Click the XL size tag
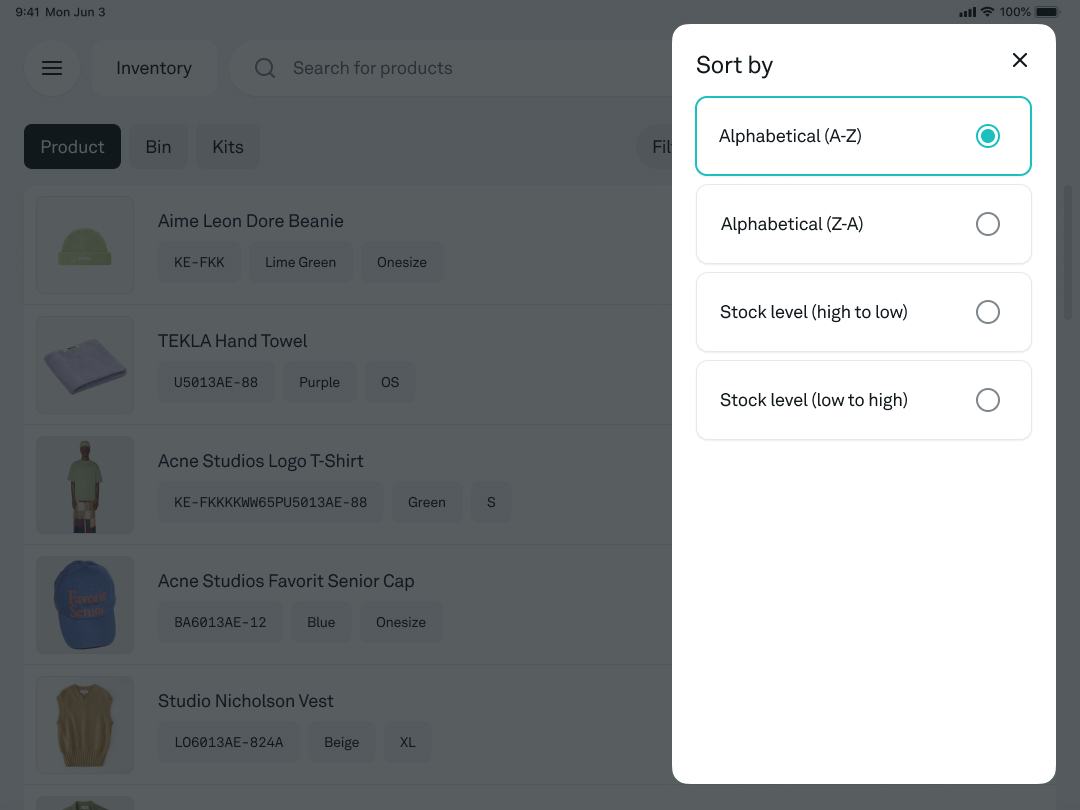The height and width of the screenshot is (810, 1080). pyautogui.click(x=408, y=742)
